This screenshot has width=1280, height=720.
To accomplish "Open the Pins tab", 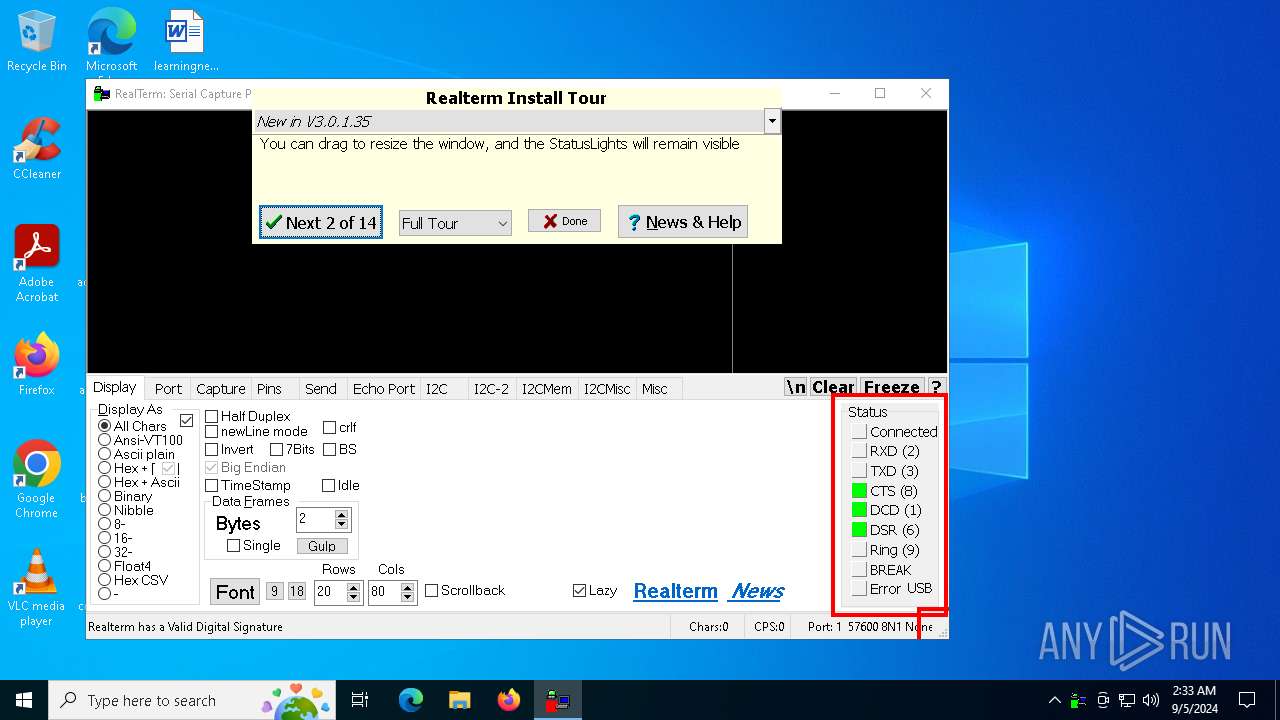I will tap(269, 388).
